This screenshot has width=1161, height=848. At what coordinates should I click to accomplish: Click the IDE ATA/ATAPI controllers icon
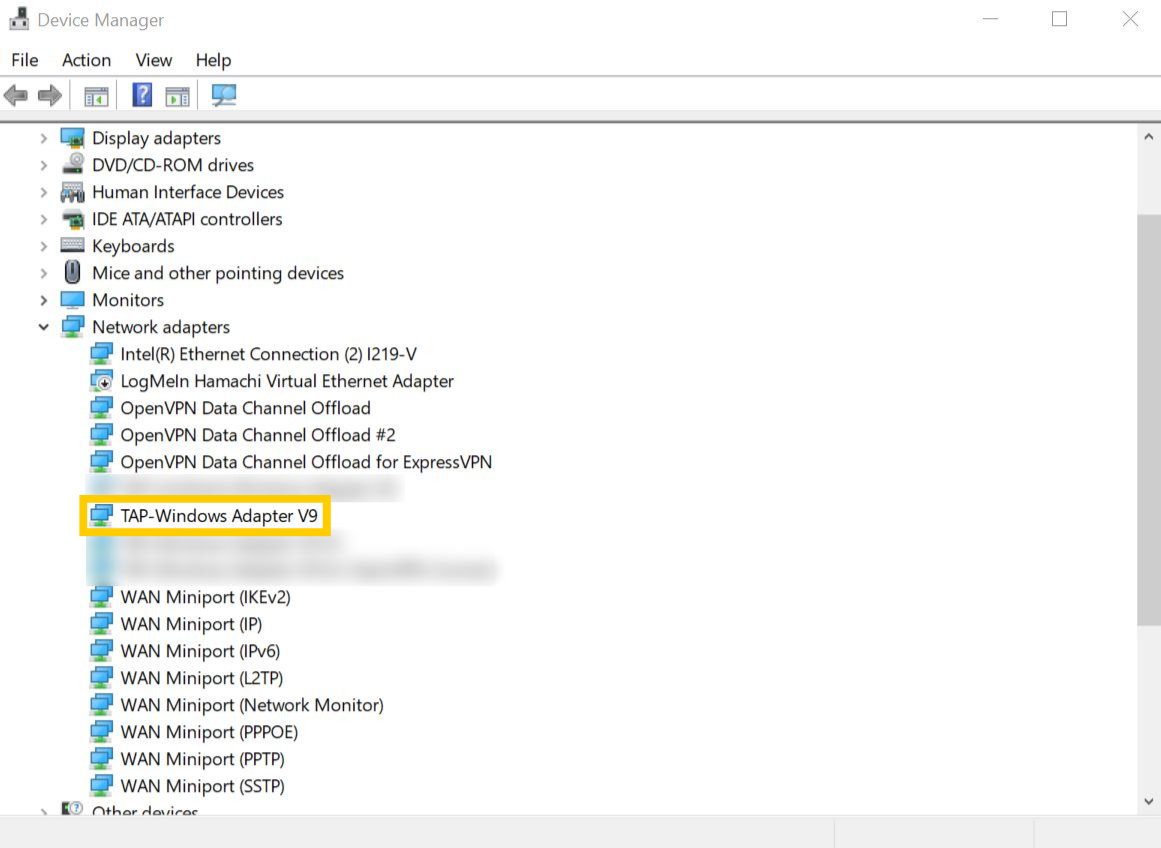coord(73,218)
